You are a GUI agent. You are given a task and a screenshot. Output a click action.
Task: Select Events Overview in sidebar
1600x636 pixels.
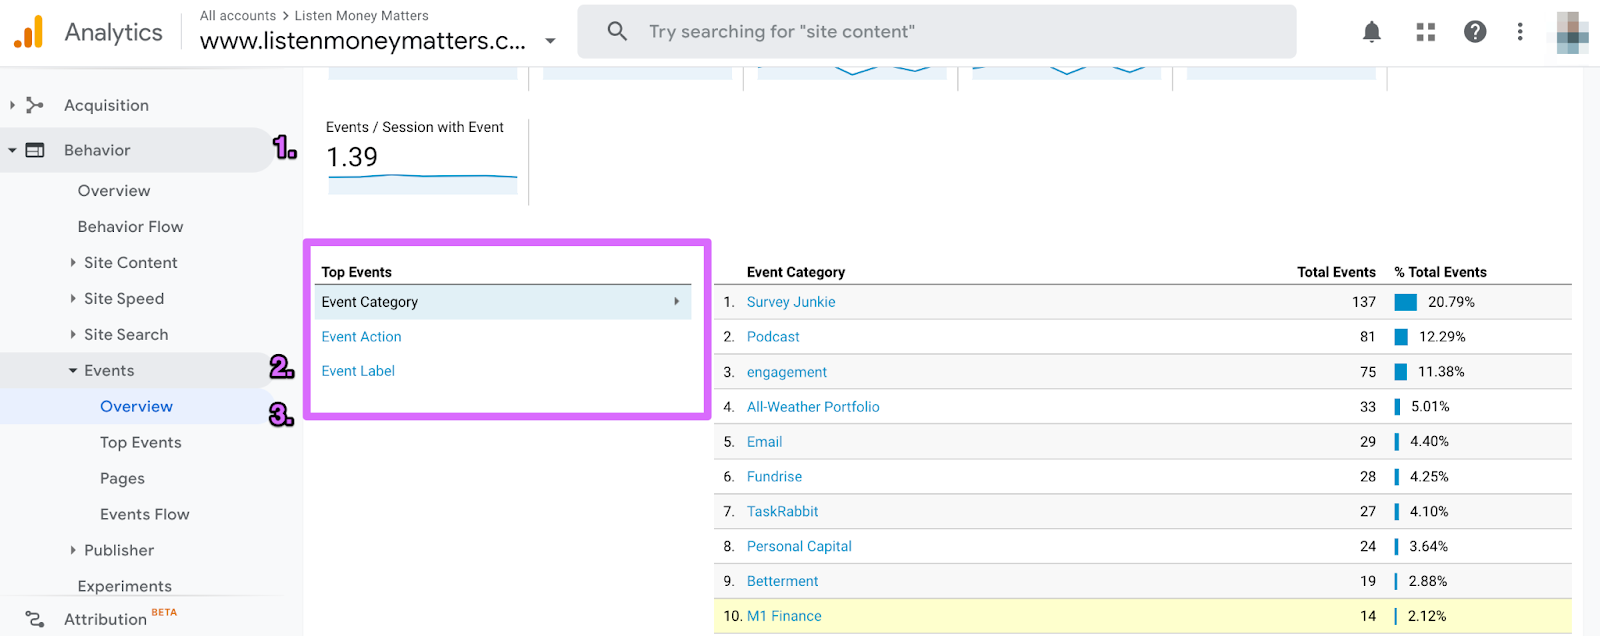click(x=136, y=407)
